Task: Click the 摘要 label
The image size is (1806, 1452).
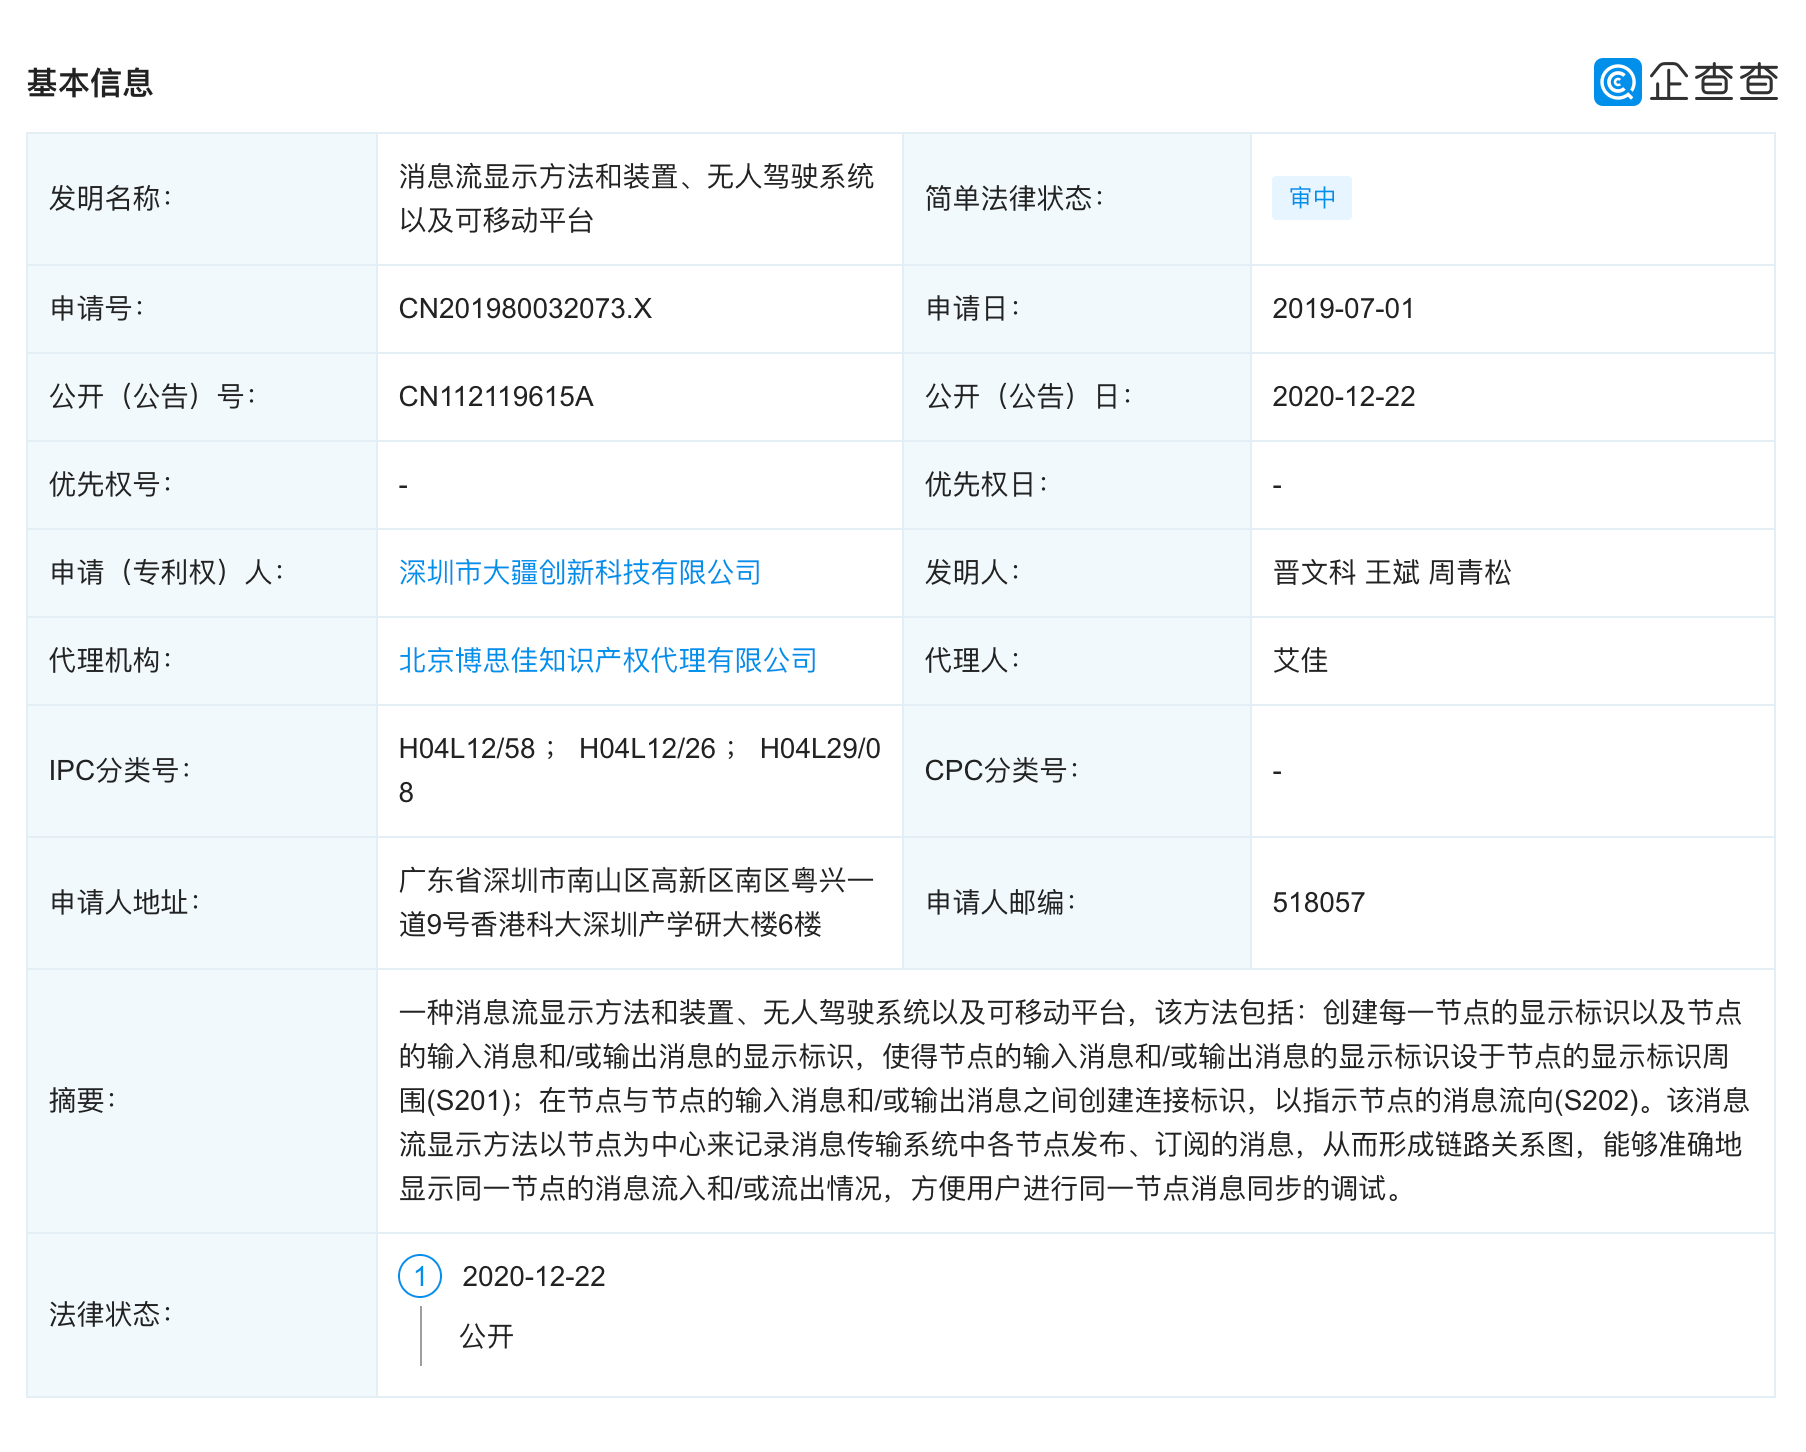Action: click(x=82, y=1101)
